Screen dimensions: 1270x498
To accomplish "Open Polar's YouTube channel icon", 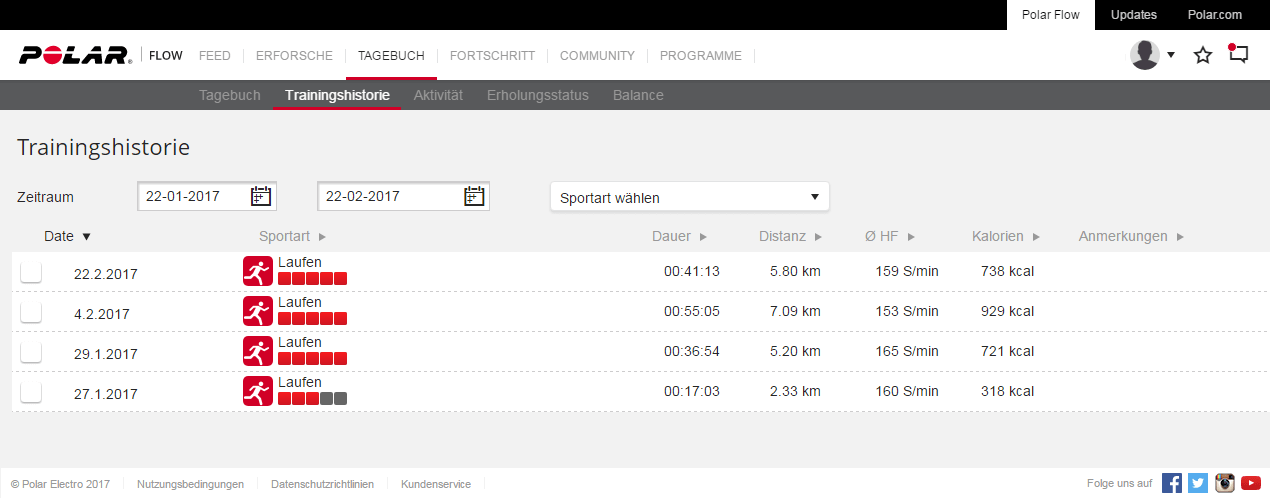I will pyautogui.click(x=1251, y=483).
